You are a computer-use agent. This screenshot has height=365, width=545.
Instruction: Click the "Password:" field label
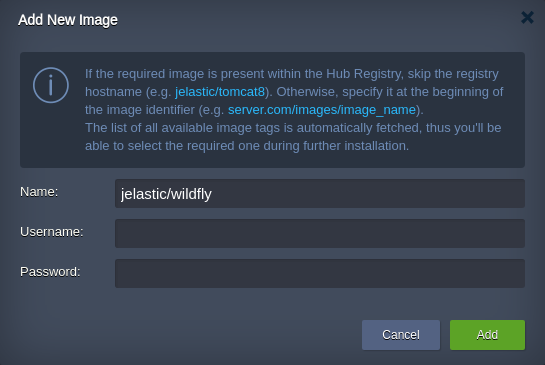[x=50, y=272]
